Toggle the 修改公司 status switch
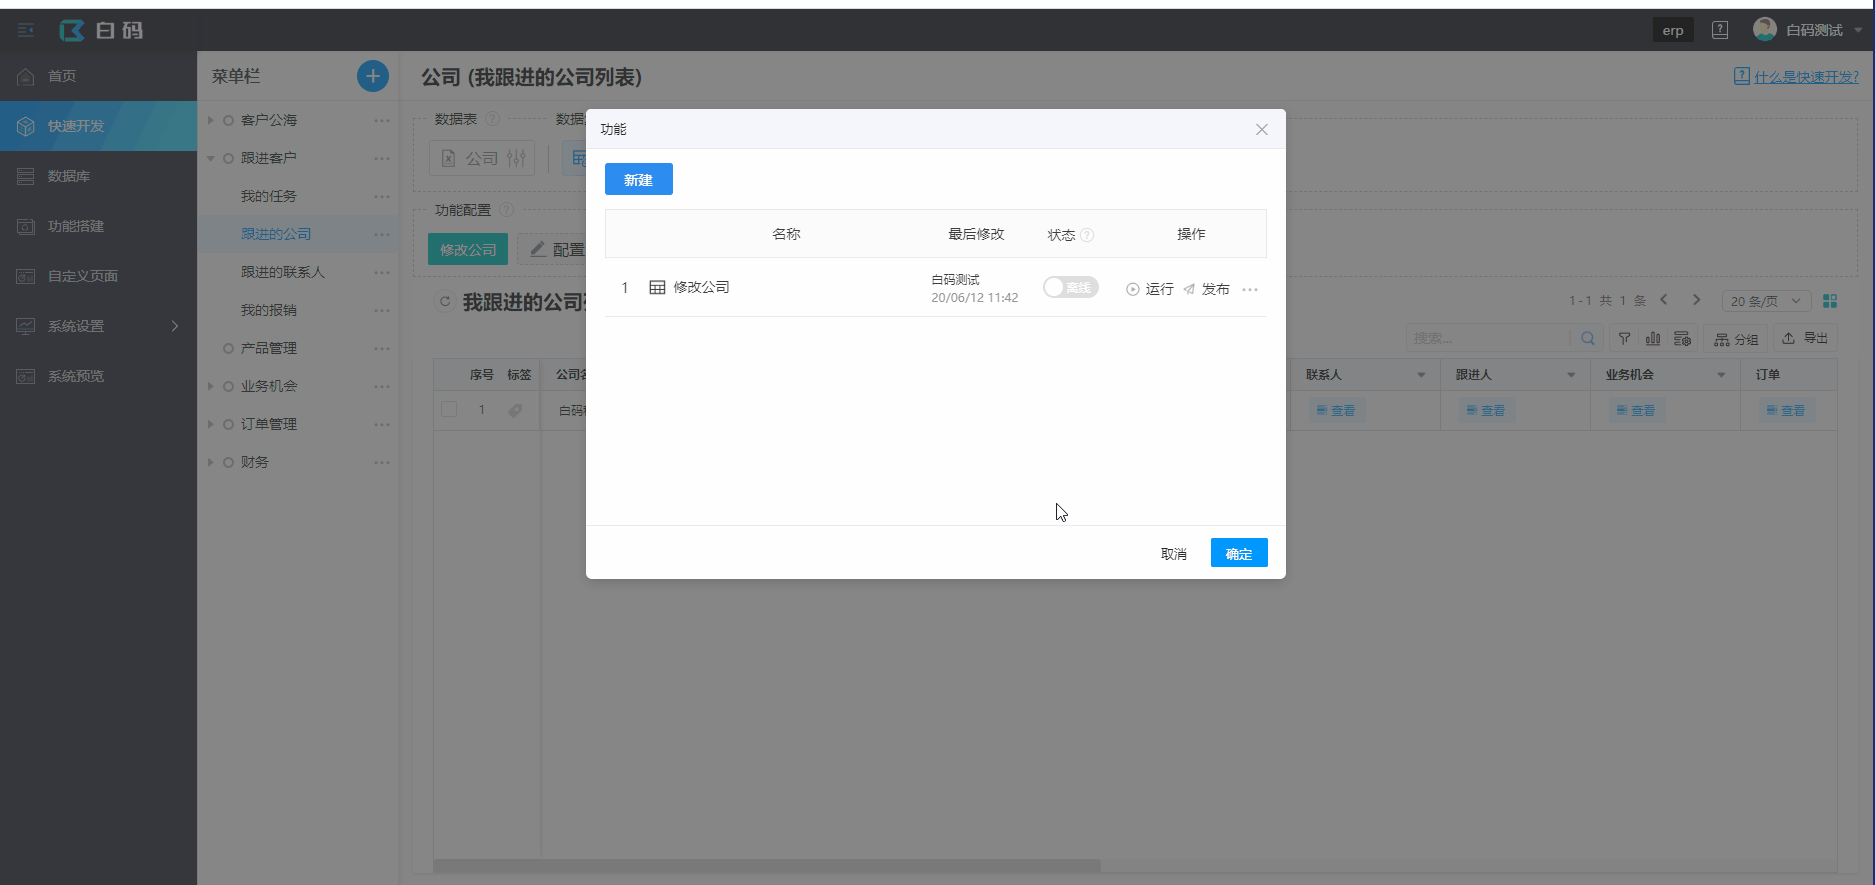Image resolution: width=1875 pixels, height=885 pixels. pos(1070,288)
